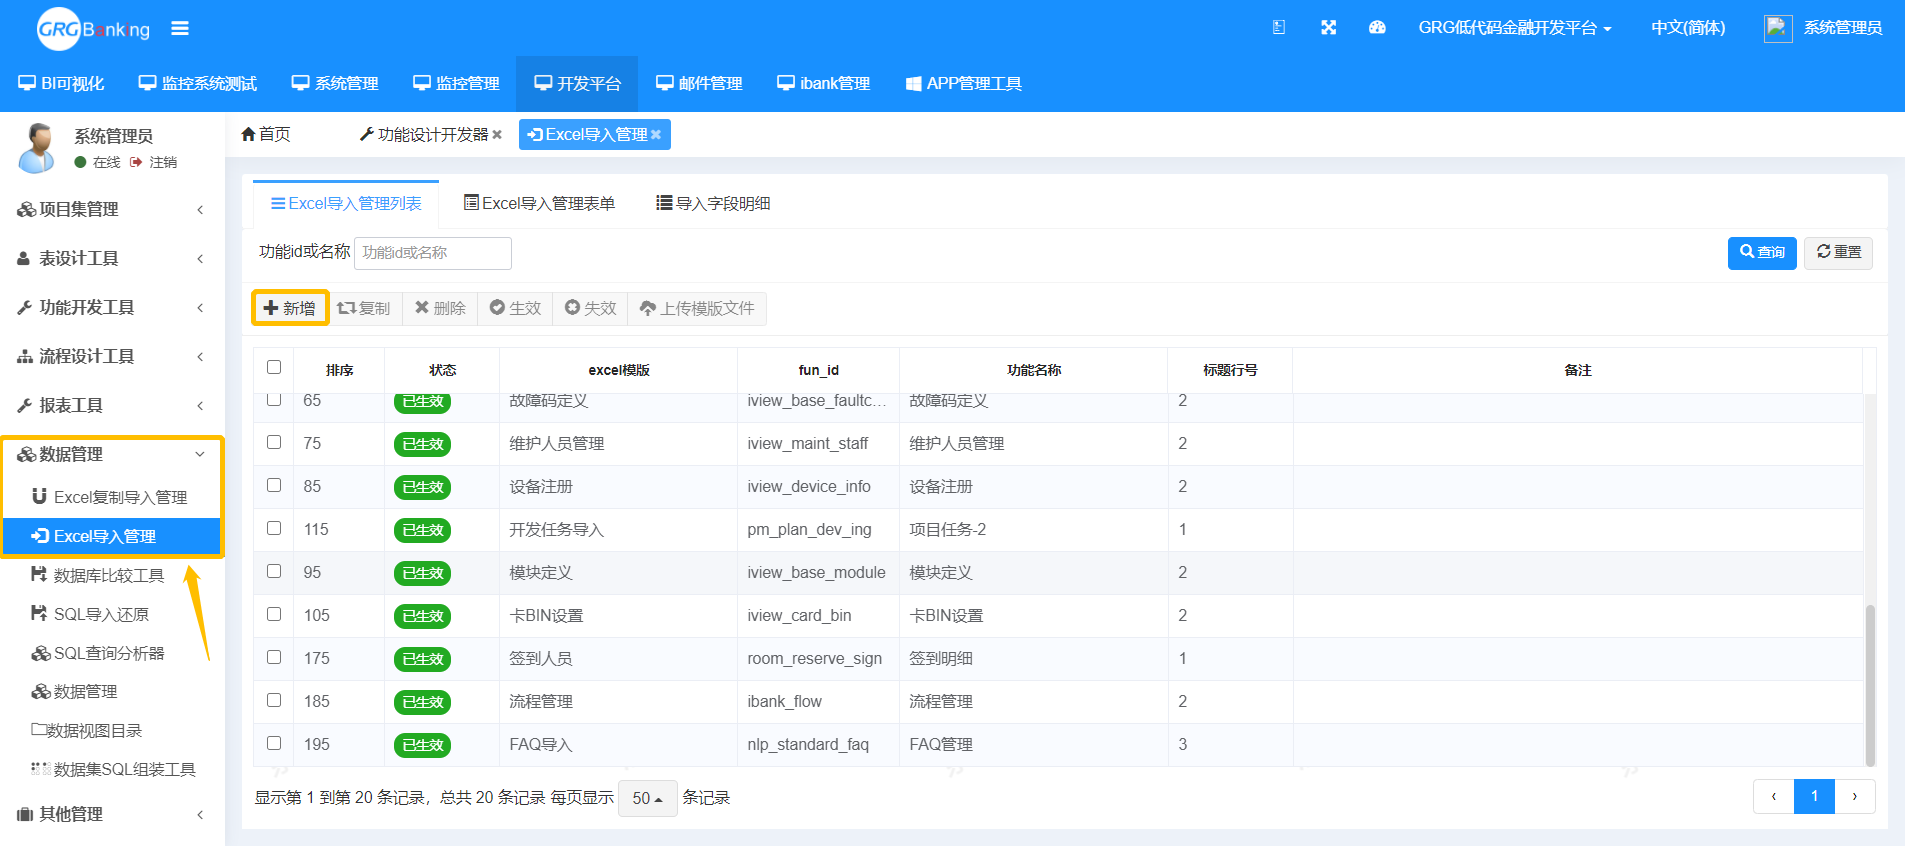1905x846 pixels.
Task: Click the table vertical scrollbar thumb
Action: [x=1870, y=684]
